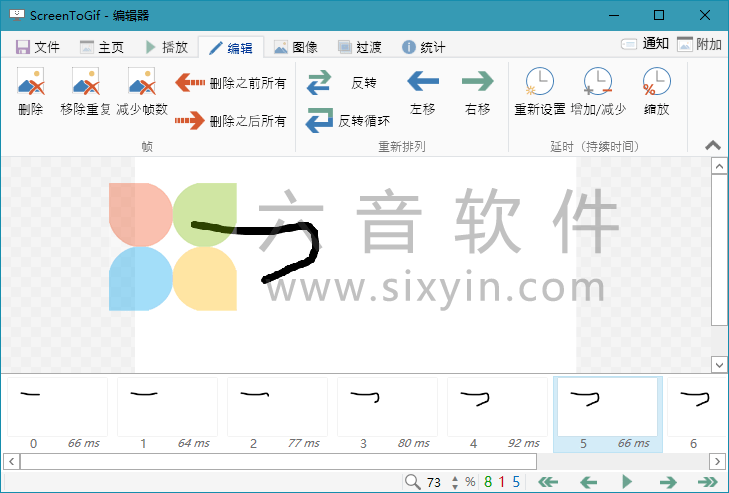Go to next frame arrow

pyautogui.click(x=668, y=482)
